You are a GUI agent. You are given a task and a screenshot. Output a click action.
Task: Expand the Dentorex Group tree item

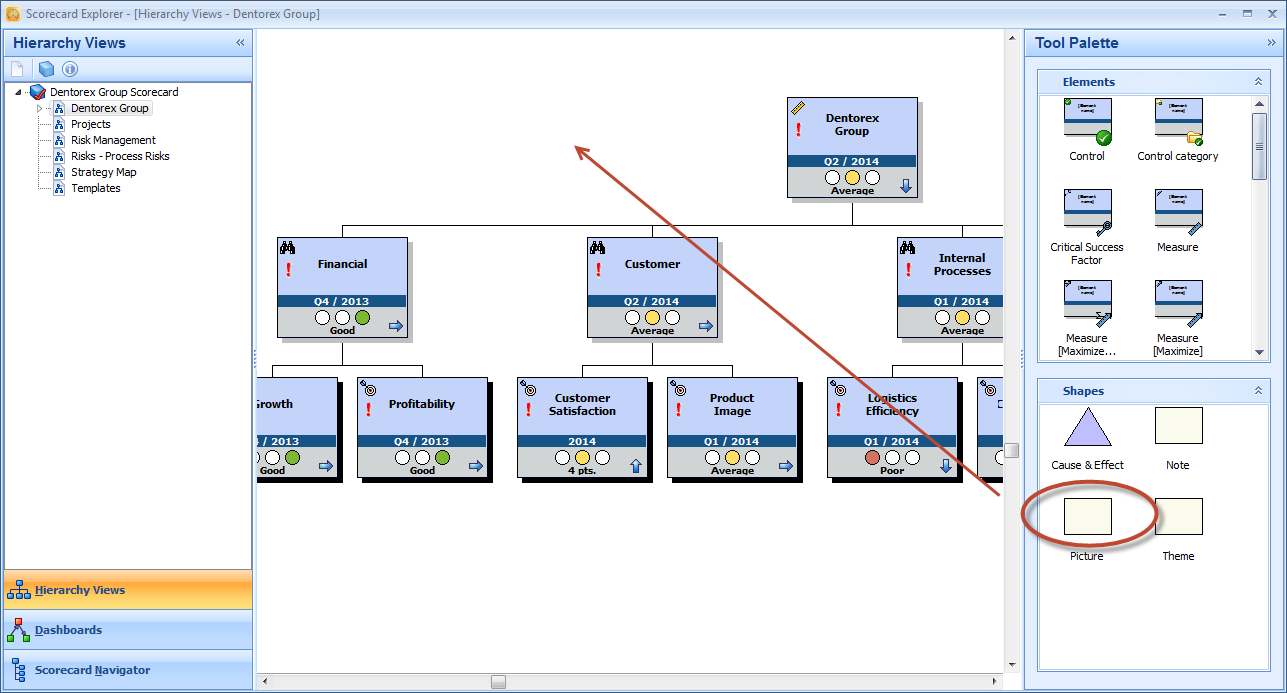[x=41, y=108]
